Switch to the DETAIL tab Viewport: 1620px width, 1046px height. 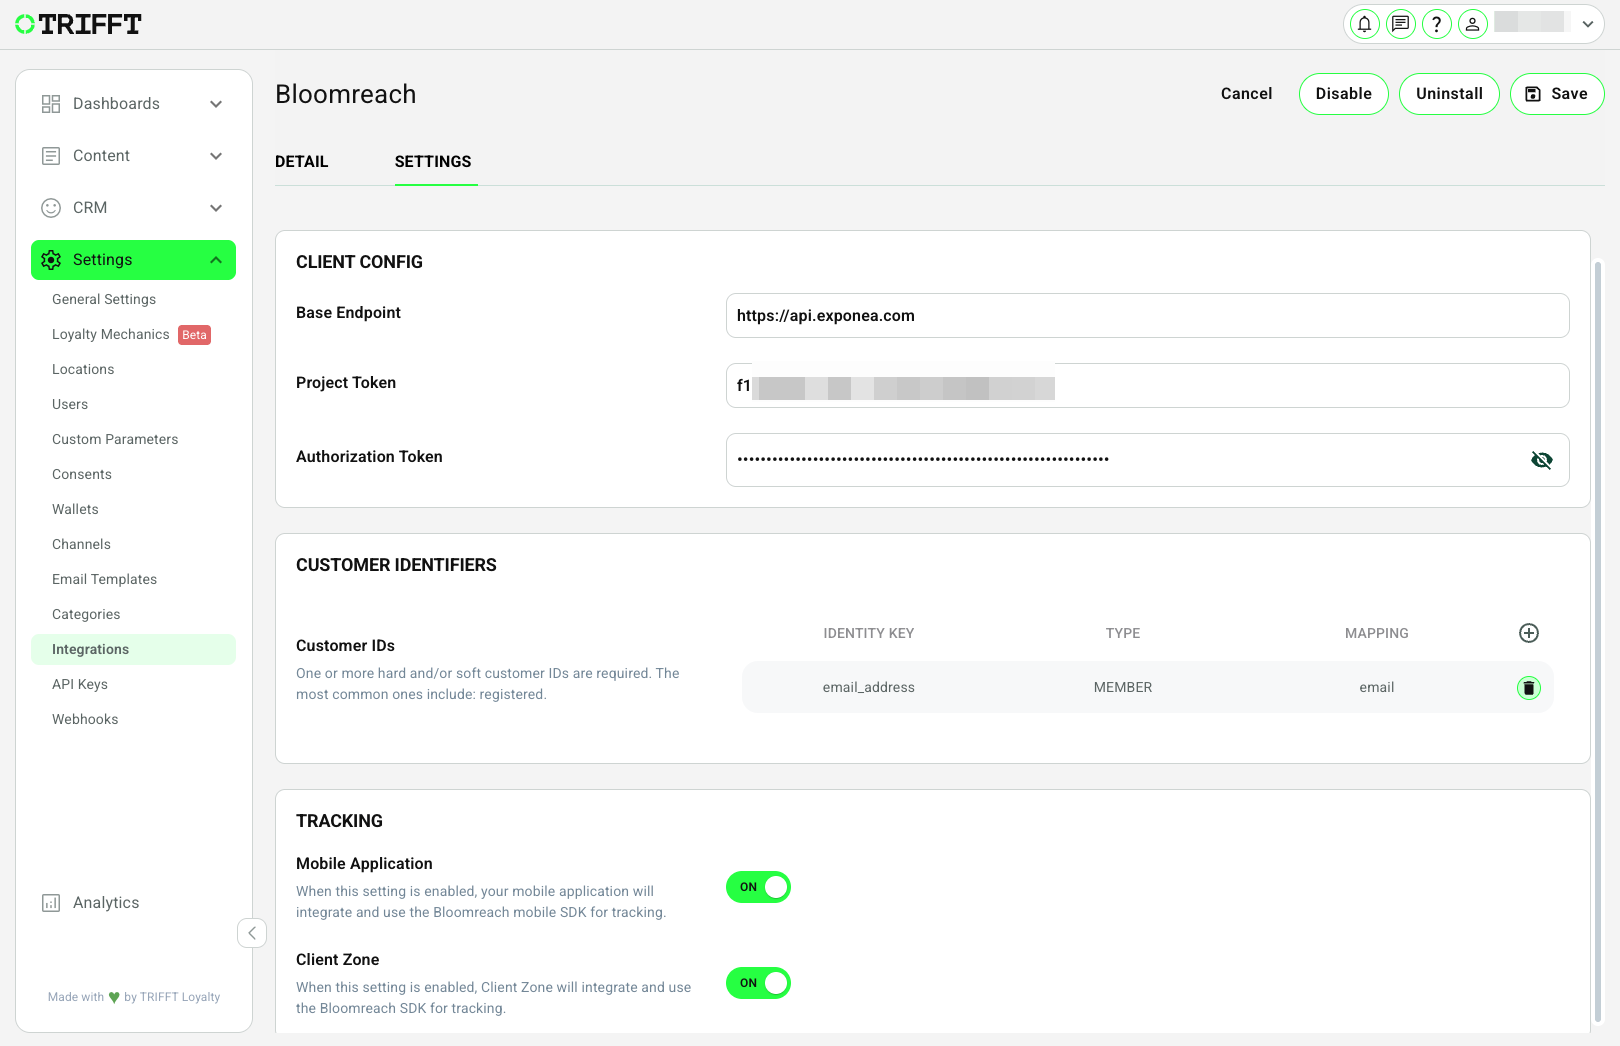tap(302, 162)
